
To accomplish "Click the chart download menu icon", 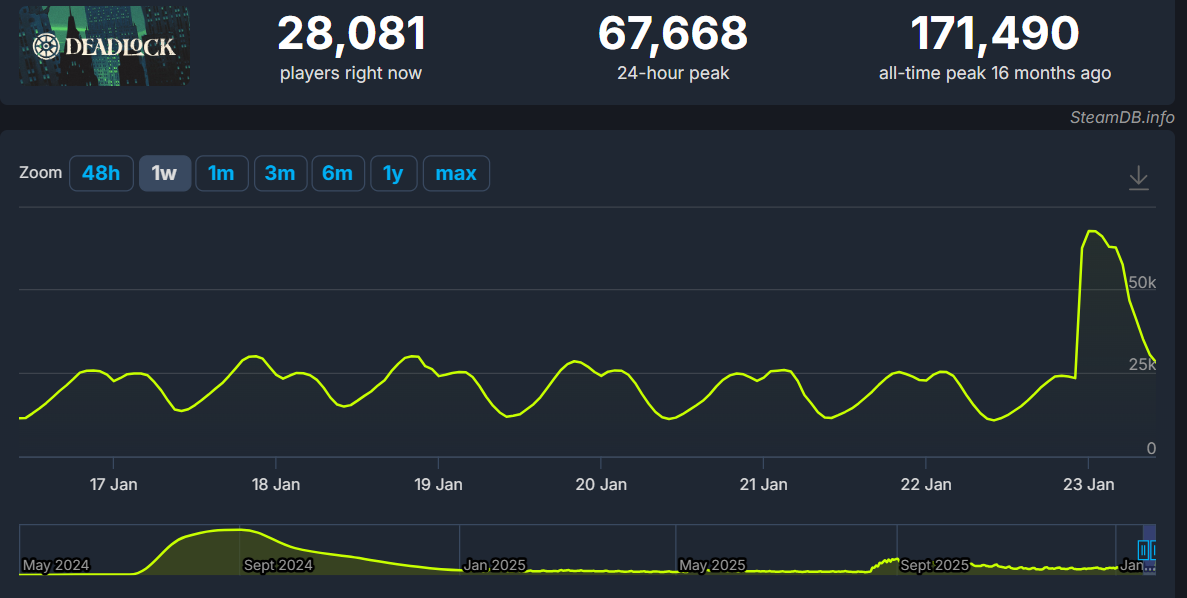I will [x=1138, y=178].
